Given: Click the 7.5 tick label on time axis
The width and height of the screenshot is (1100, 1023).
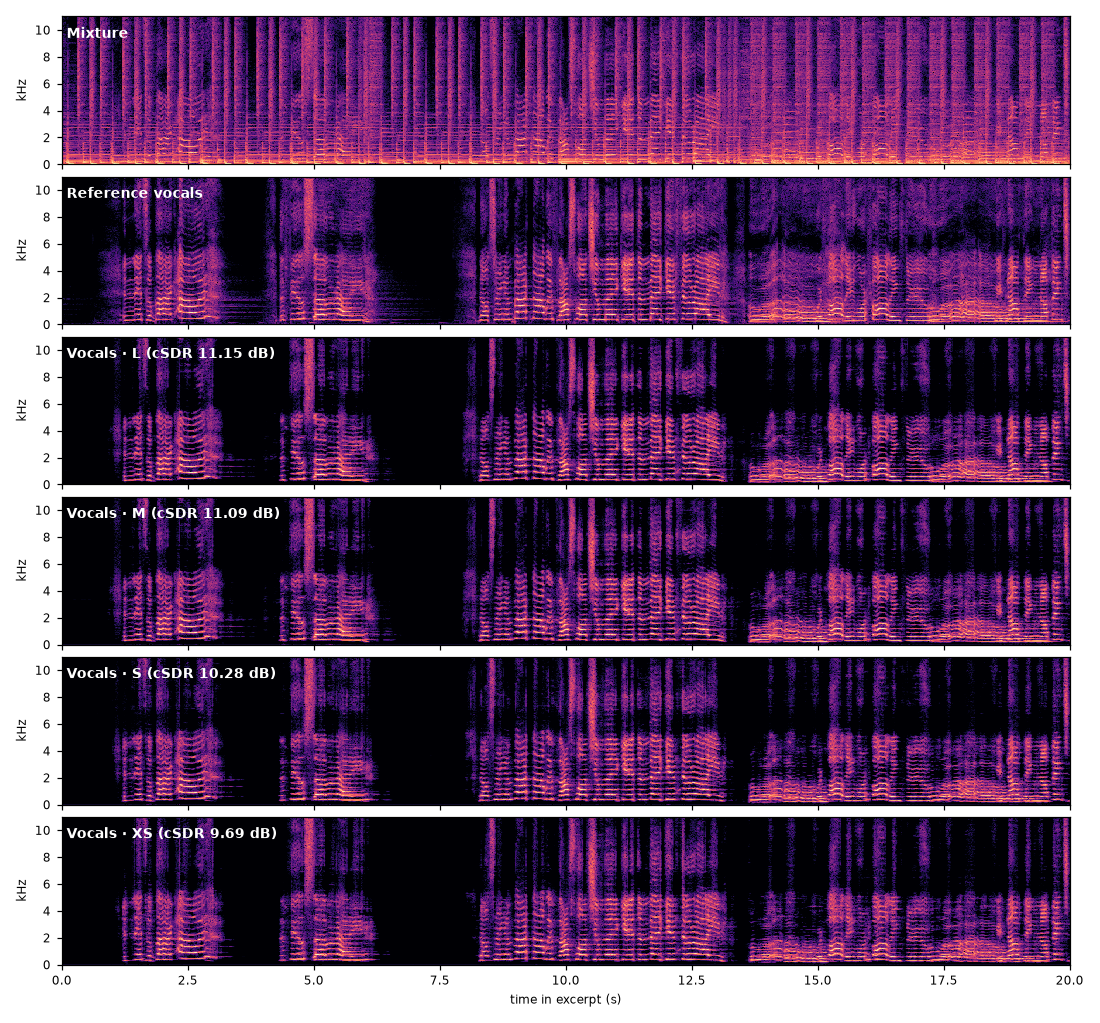Looking at the screenshot, I should click(x=440, y=980).
